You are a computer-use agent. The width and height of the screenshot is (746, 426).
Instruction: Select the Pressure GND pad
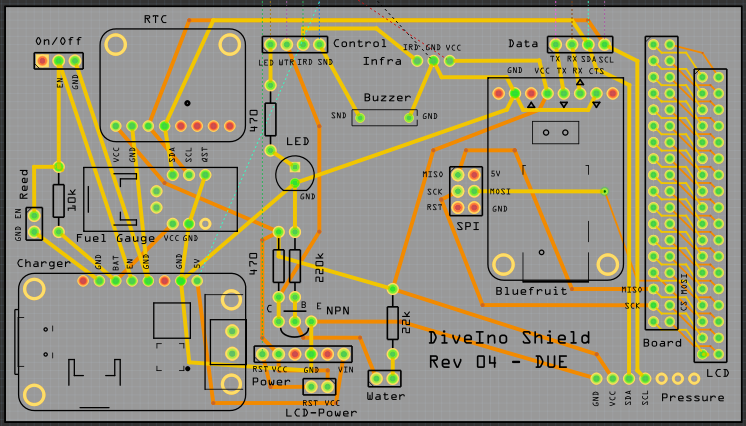tap(596, 379)
